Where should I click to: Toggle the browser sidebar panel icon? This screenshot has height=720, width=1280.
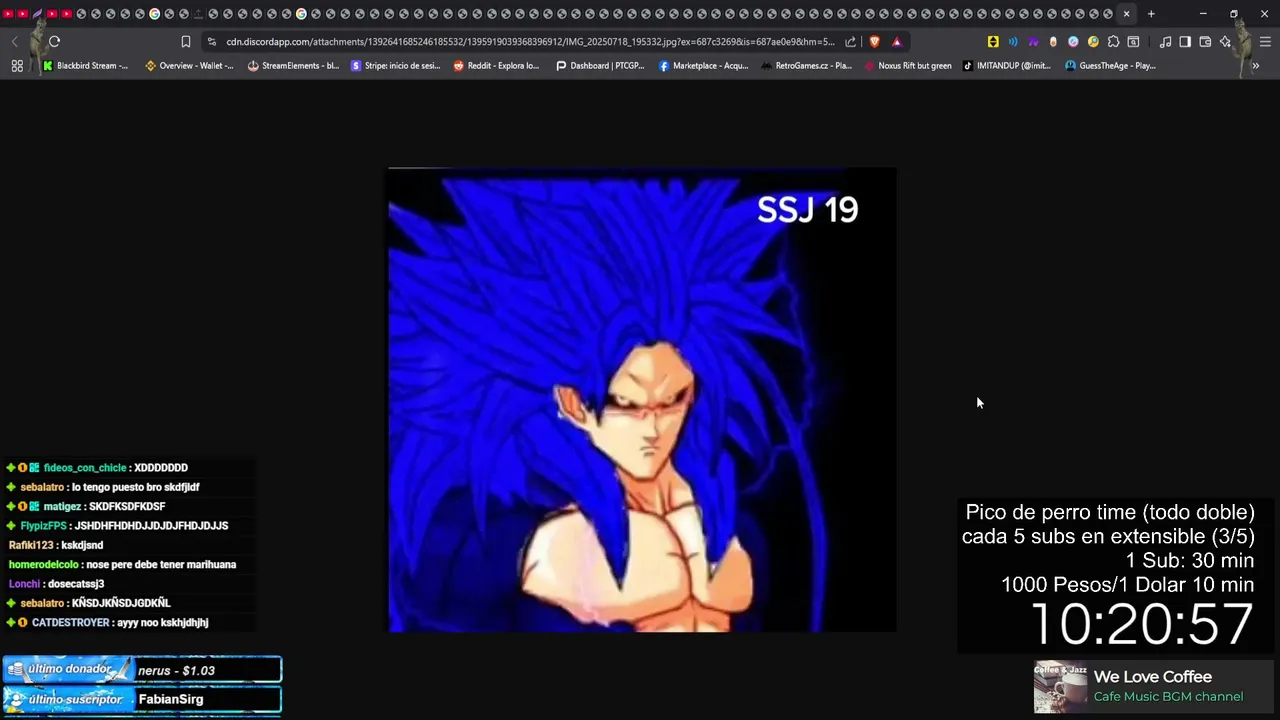point(1185,42)
